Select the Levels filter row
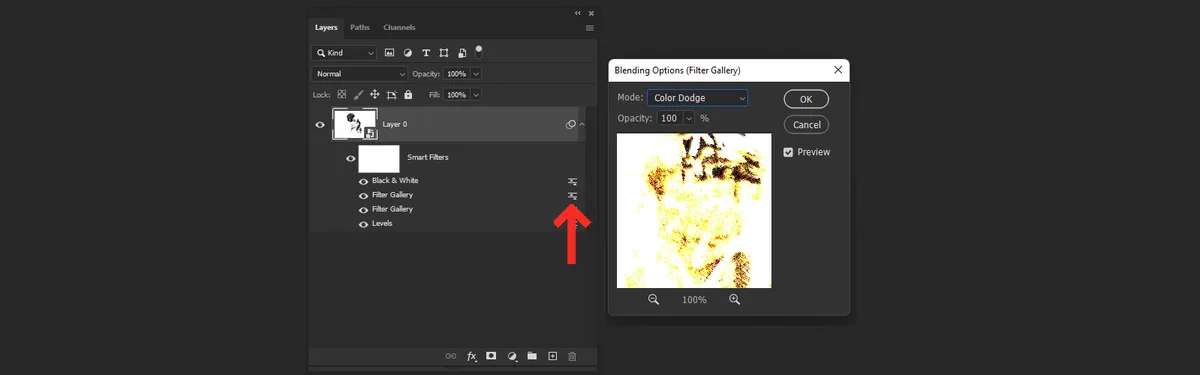This screenshot has width=1200, height=375. point(447,224)
